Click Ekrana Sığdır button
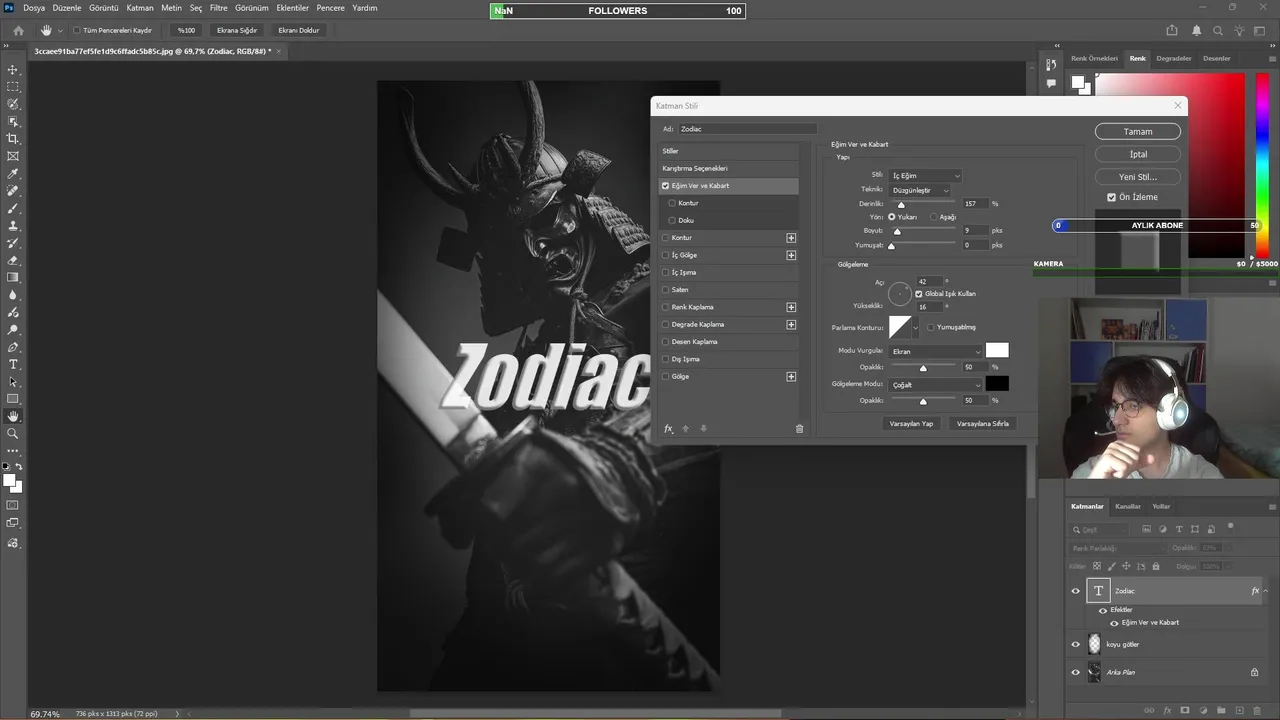1280x720 pixels. pyautogui.click(x=237, y=30)
